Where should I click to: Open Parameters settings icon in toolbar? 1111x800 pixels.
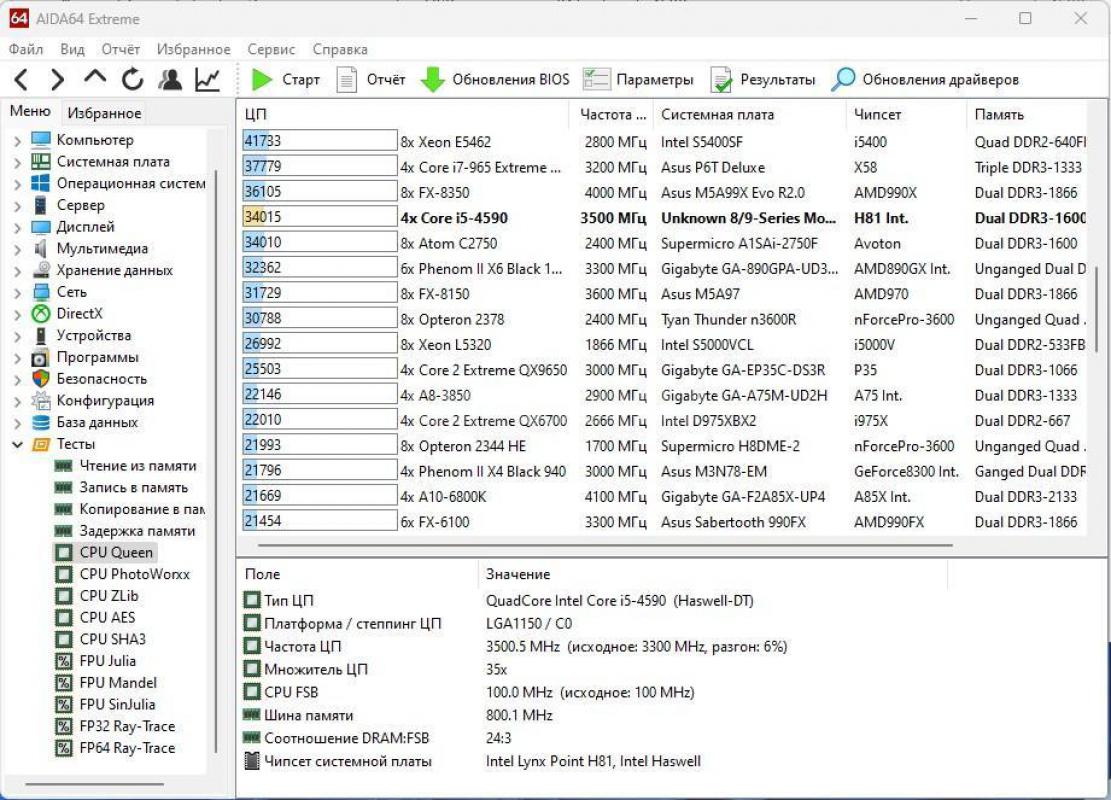(597, 80)
